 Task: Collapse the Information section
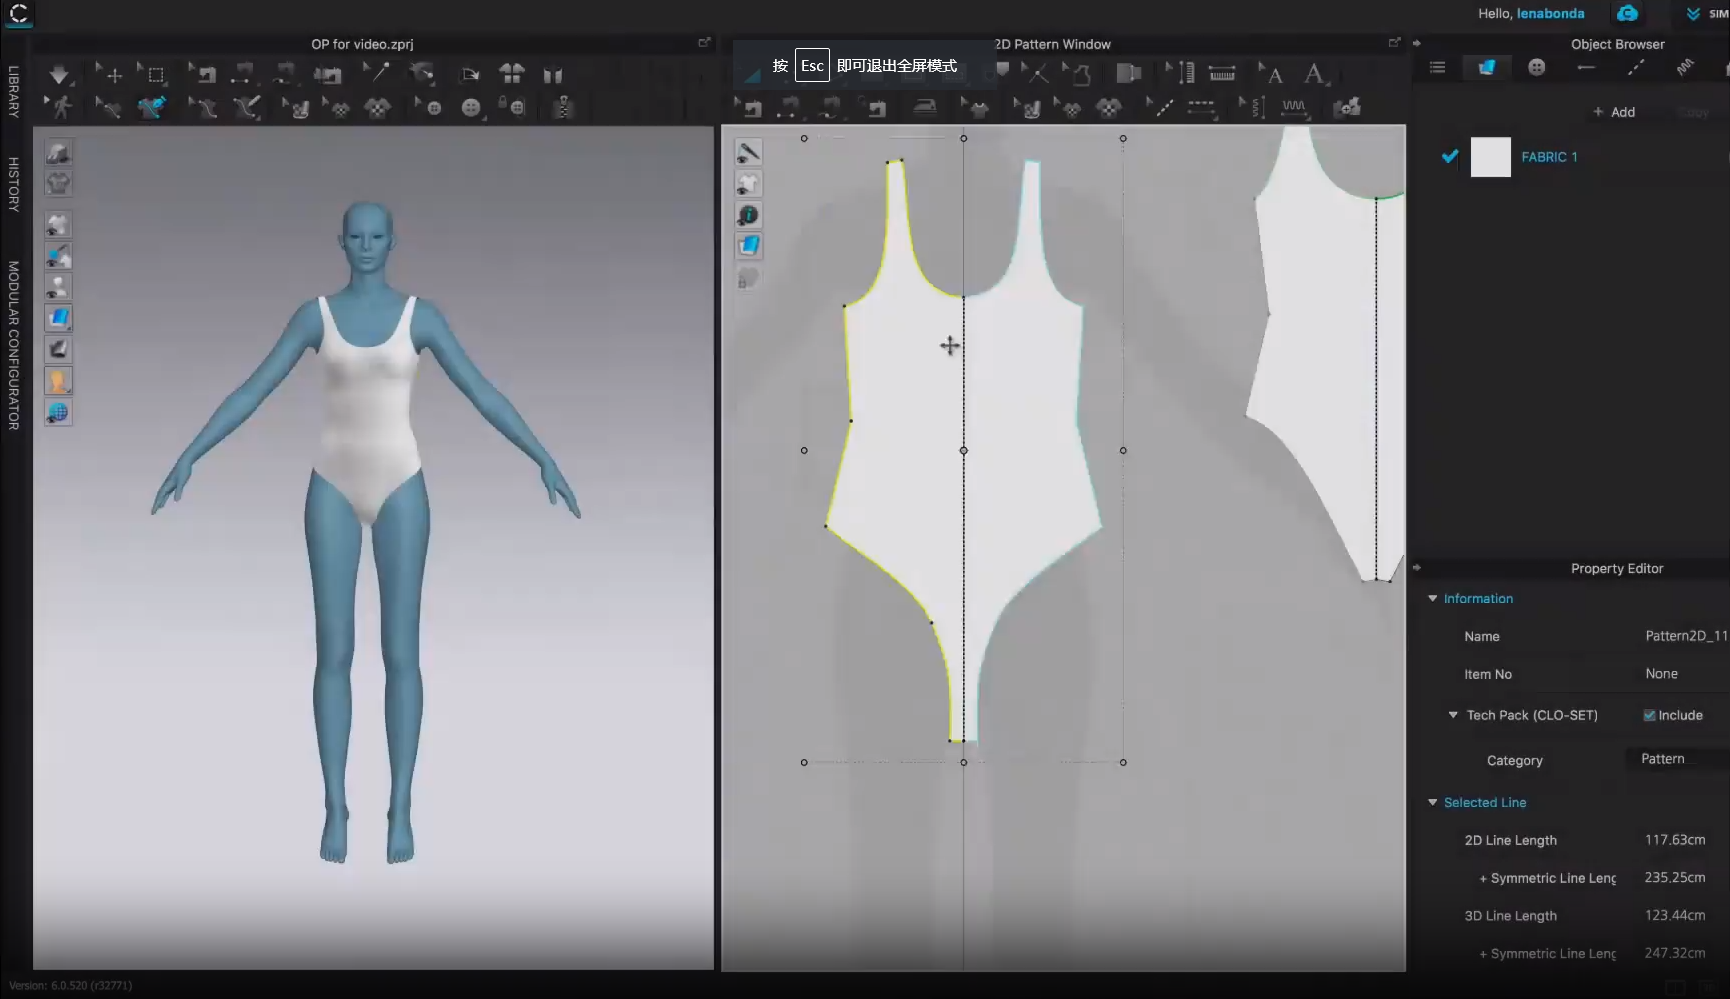pyautogui.click(x=1433, y=598)
